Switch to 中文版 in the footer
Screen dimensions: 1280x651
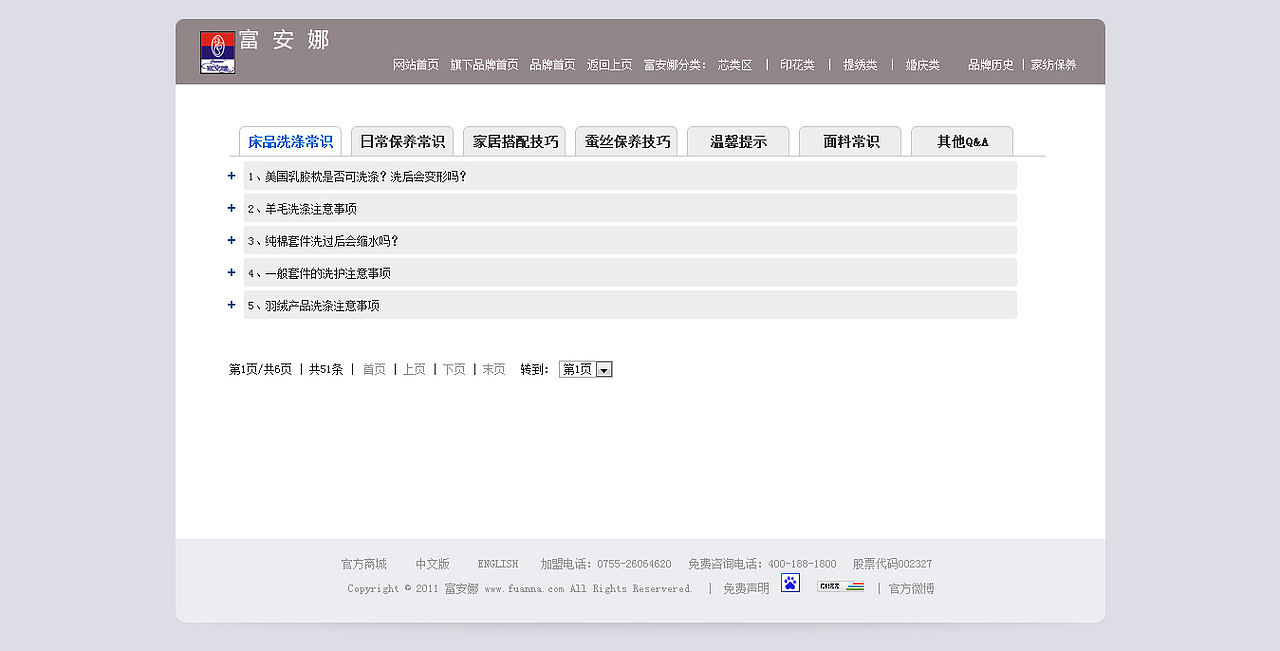point(433,564)
